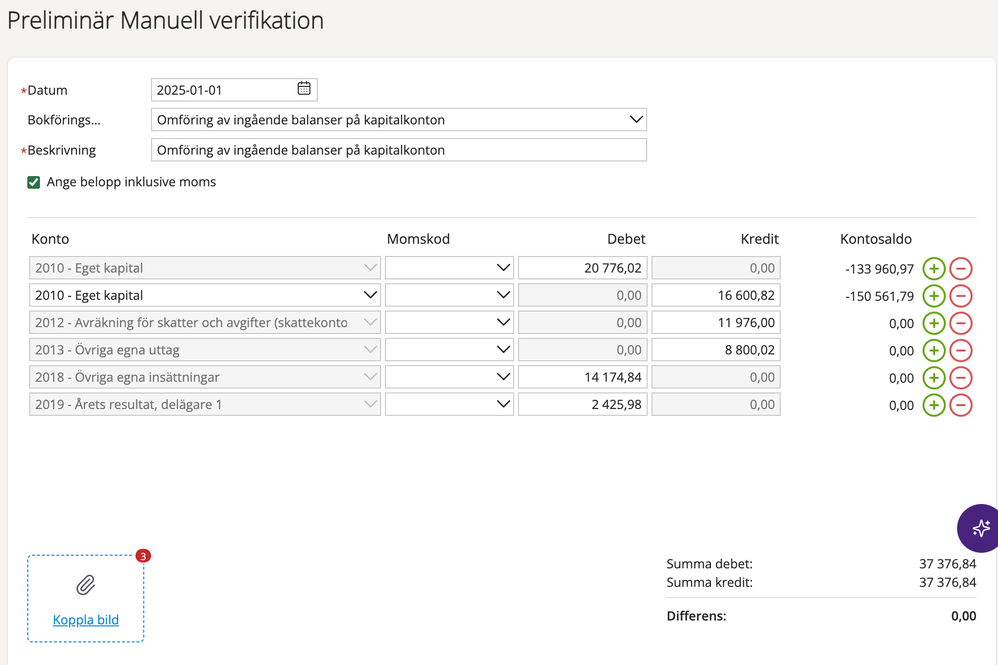The width and height of the screenshot is (998, 665).
Task: Click the Beskrivning text field
Action: tap(398, 150)
